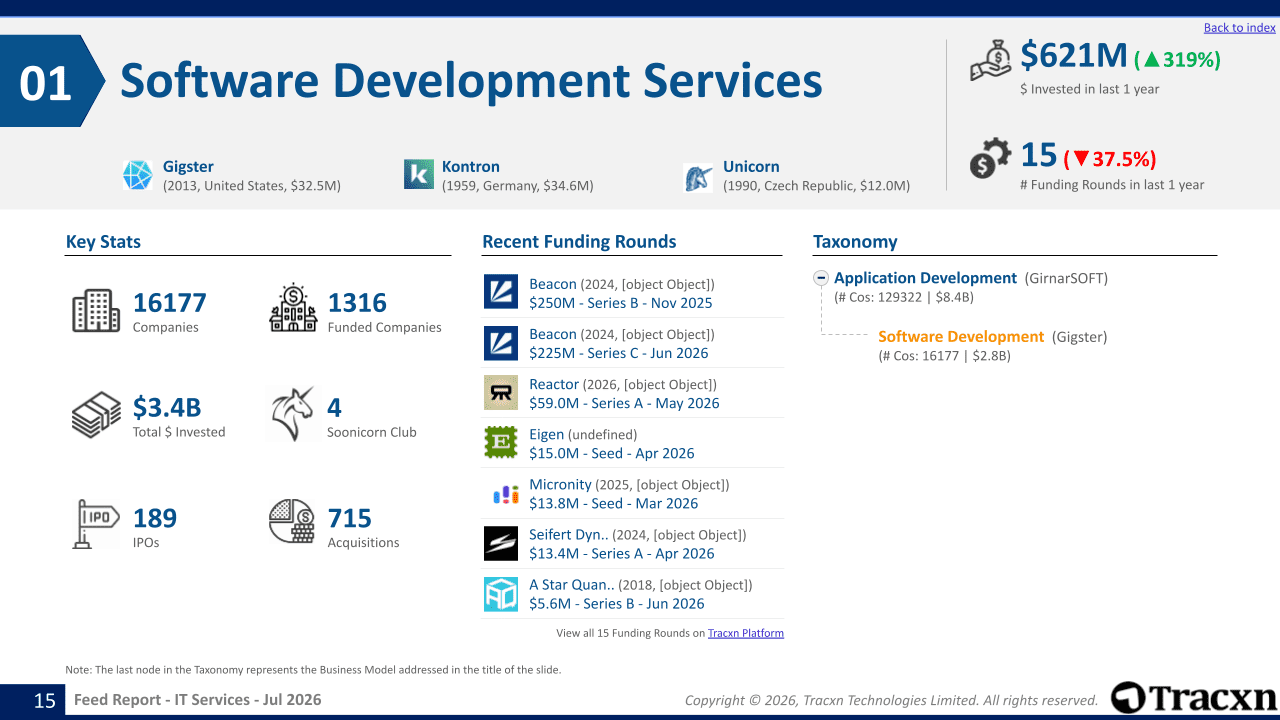The width and height of the screenshot is (1280, 720).
Task: Click the "$5.6M - Series B - Jun 2026" text
Action: (617, 603)
